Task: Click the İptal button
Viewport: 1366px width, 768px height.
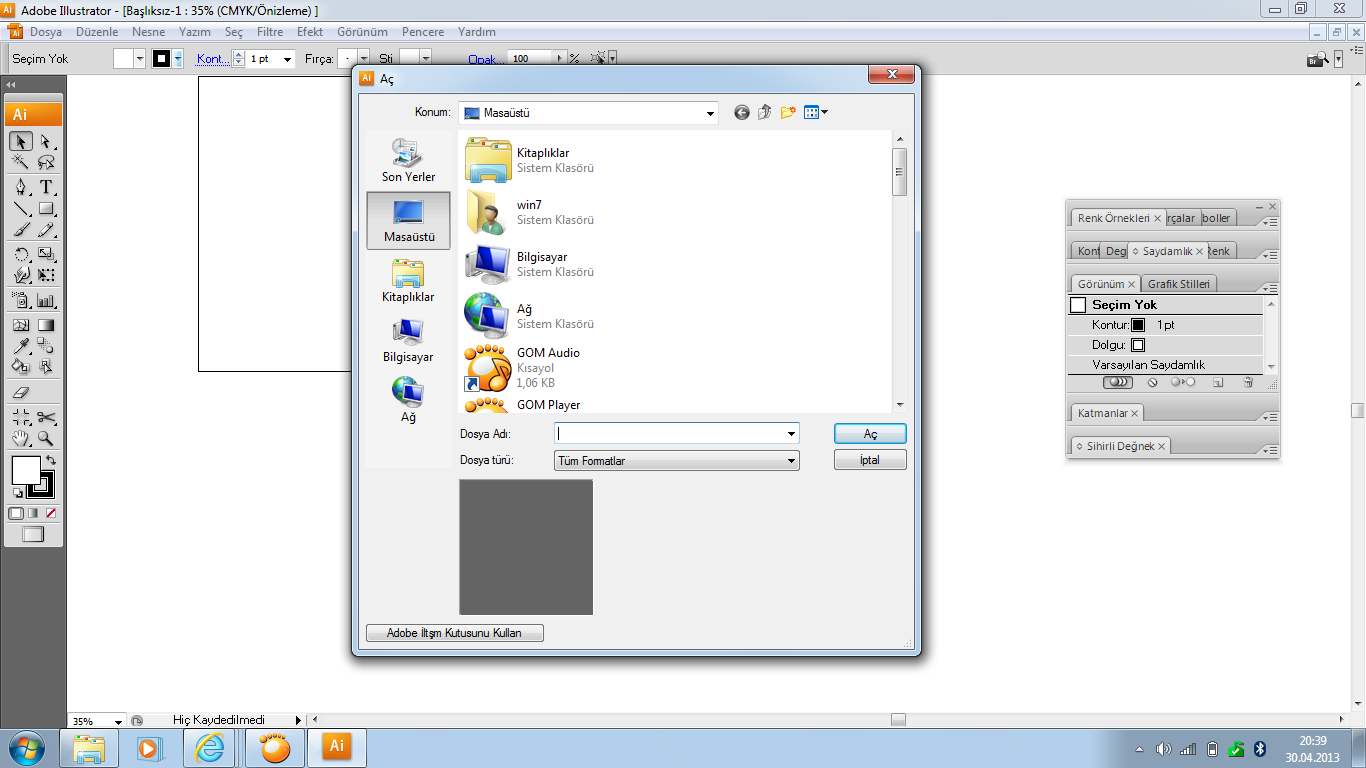Action: click(870, 460)
